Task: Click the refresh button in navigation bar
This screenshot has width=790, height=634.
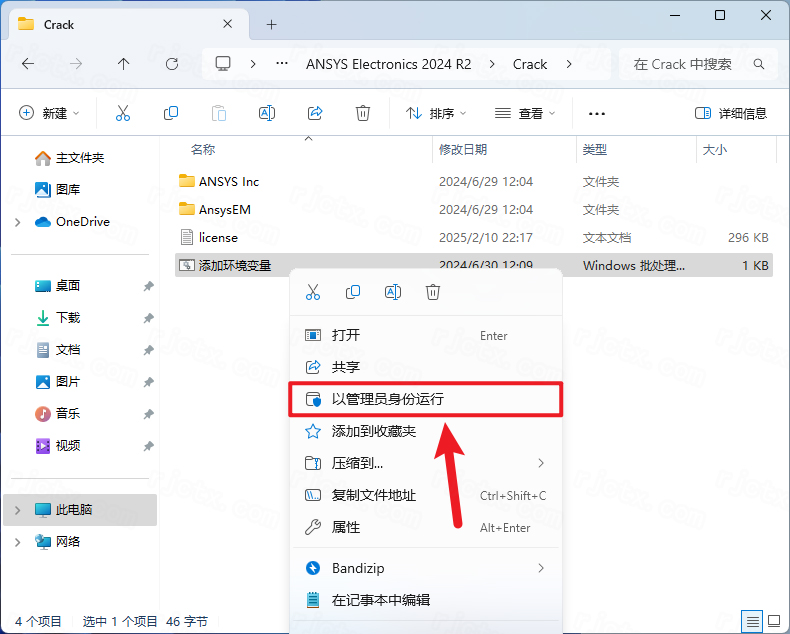Action: click(172, 64)
